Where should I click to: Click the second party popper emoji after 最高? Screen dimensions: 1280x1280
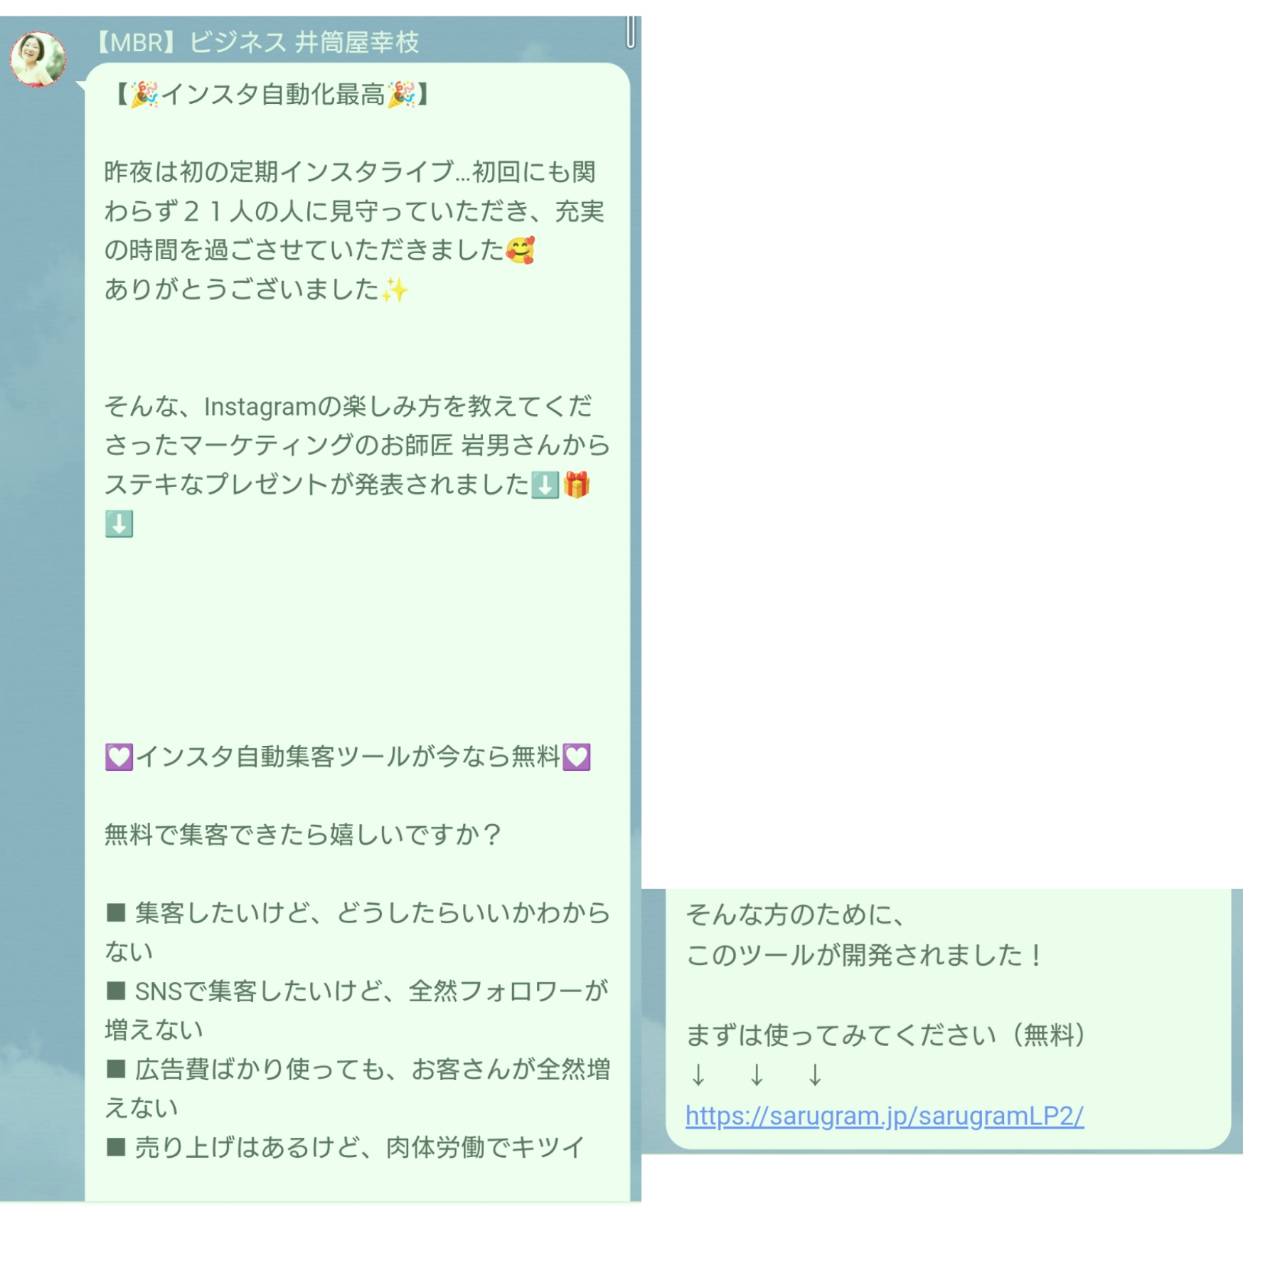(x=402, y=95)
